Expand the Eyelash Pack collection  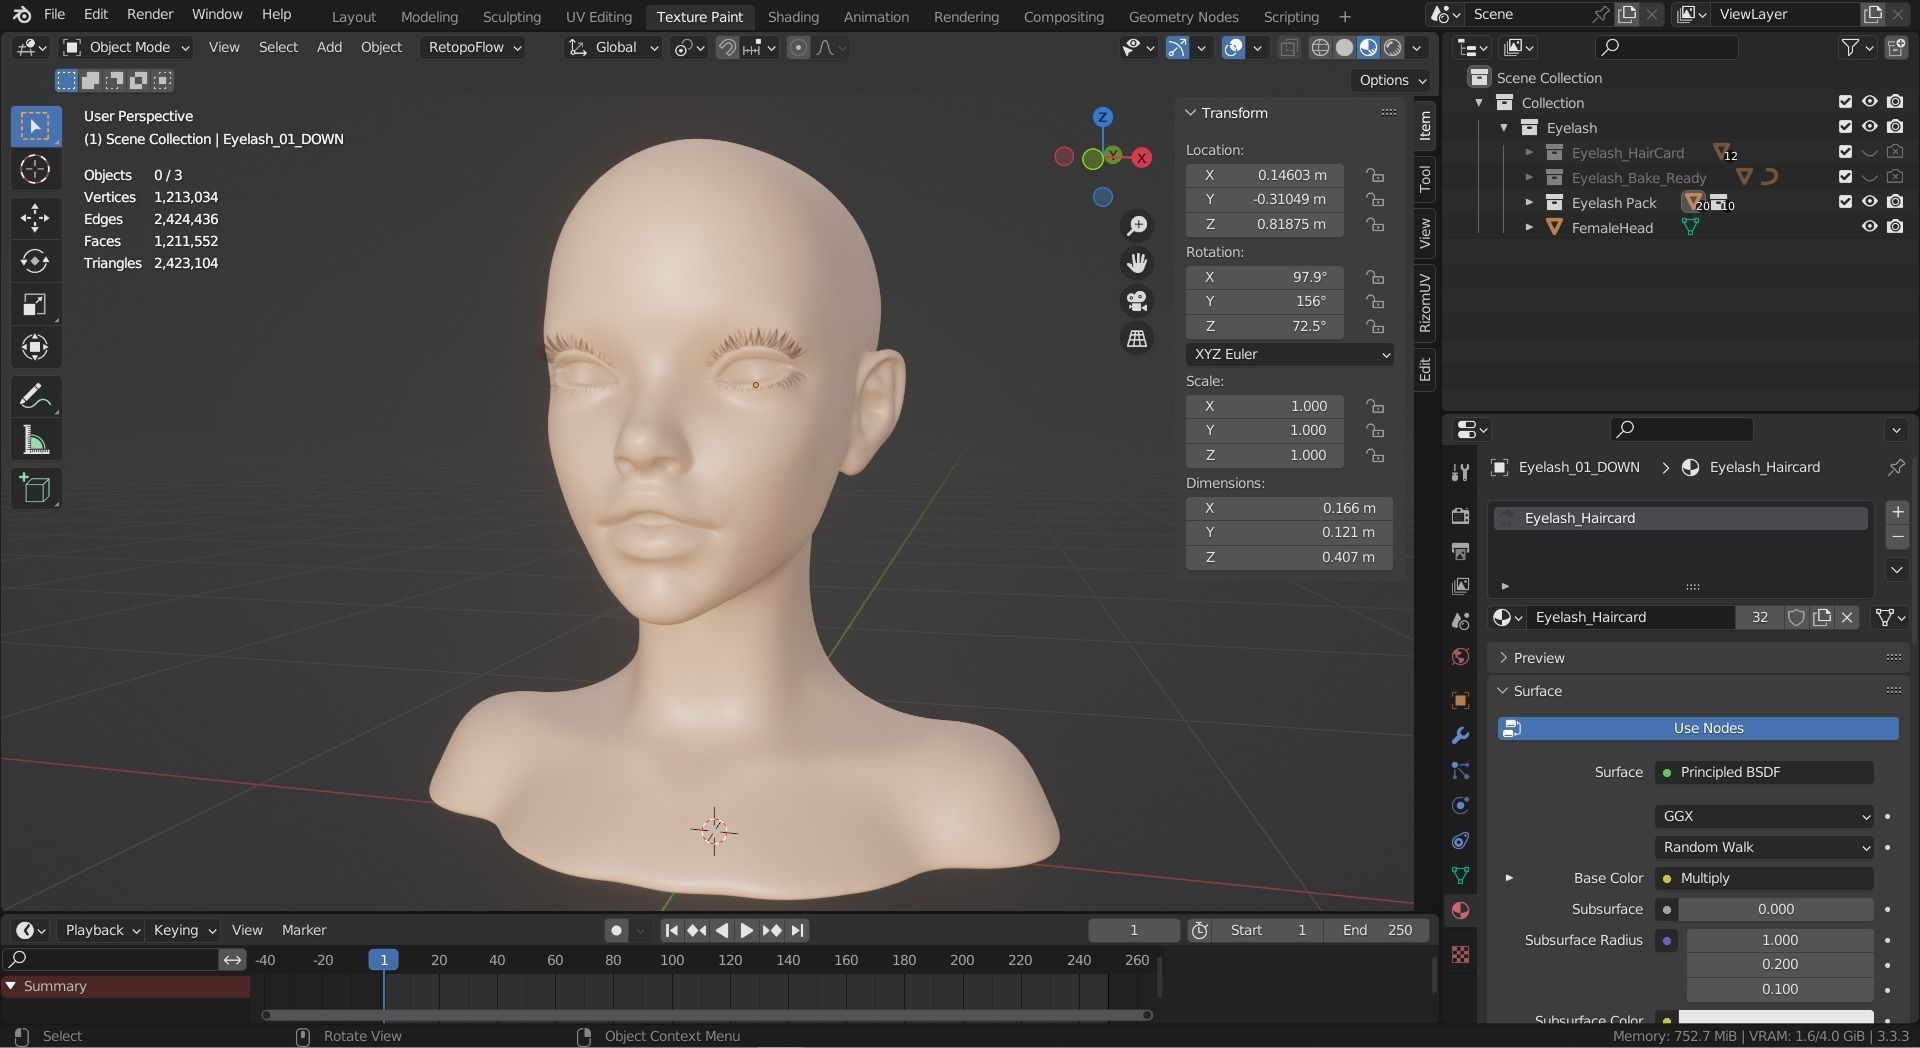[1529, 202]
